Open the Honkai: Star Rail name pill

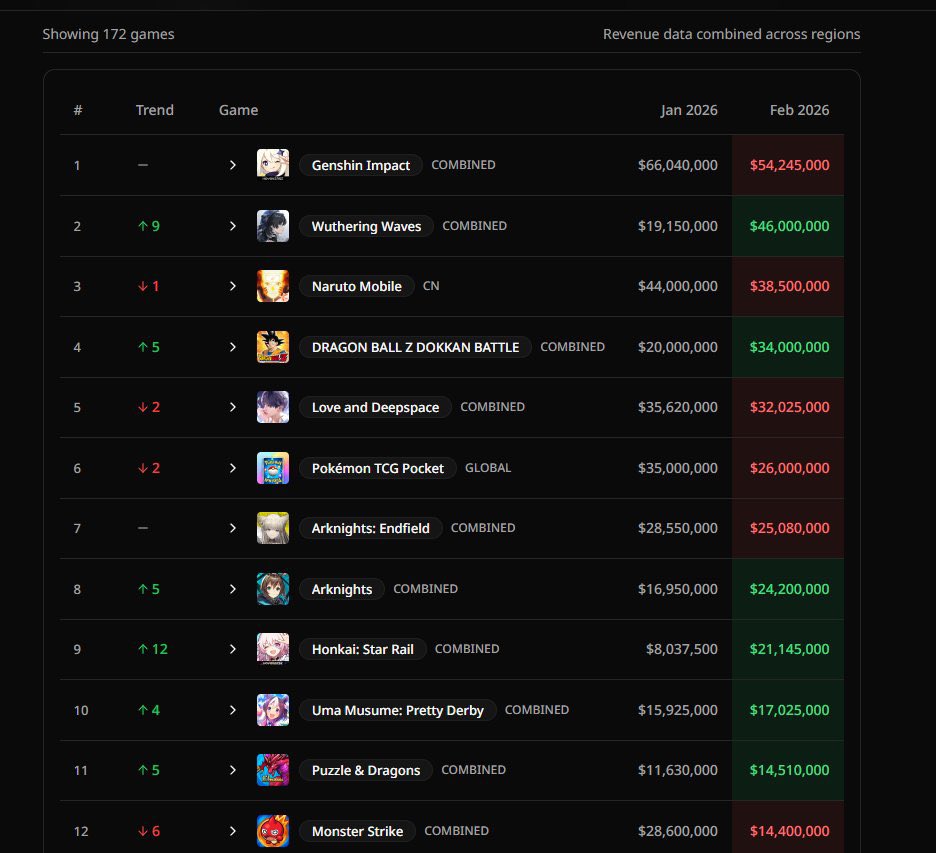(362, 649)
